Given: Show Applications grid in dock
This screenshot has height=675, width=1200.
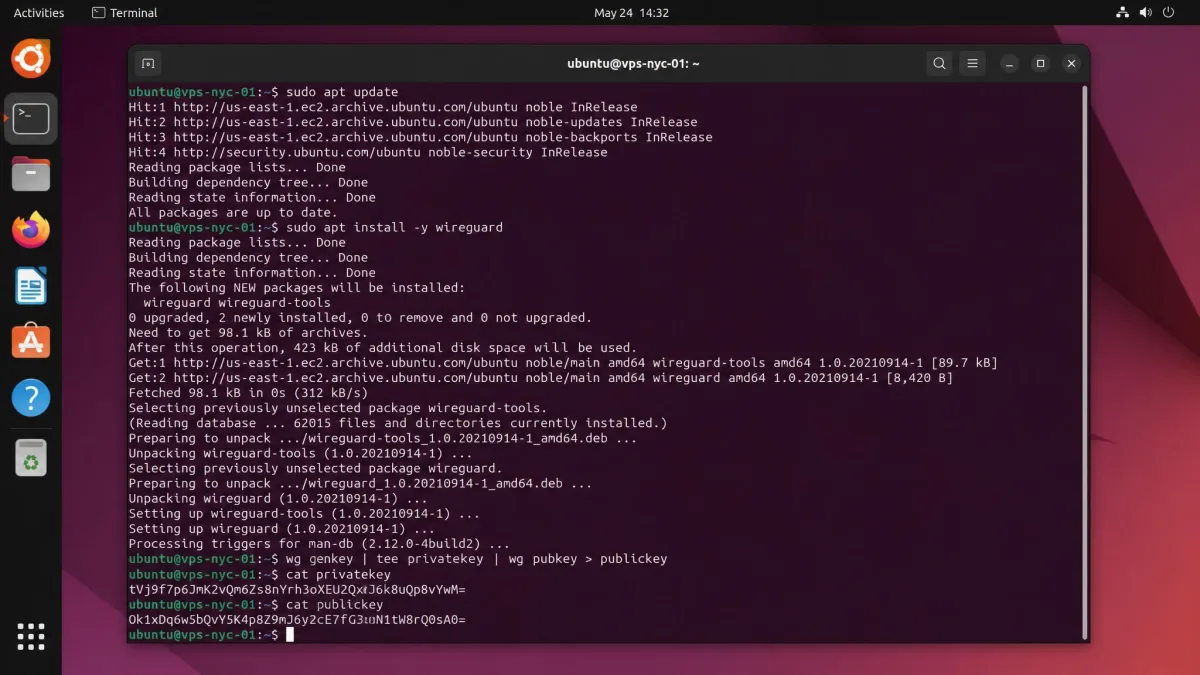Looking at the screenshot, I should 31,636.
